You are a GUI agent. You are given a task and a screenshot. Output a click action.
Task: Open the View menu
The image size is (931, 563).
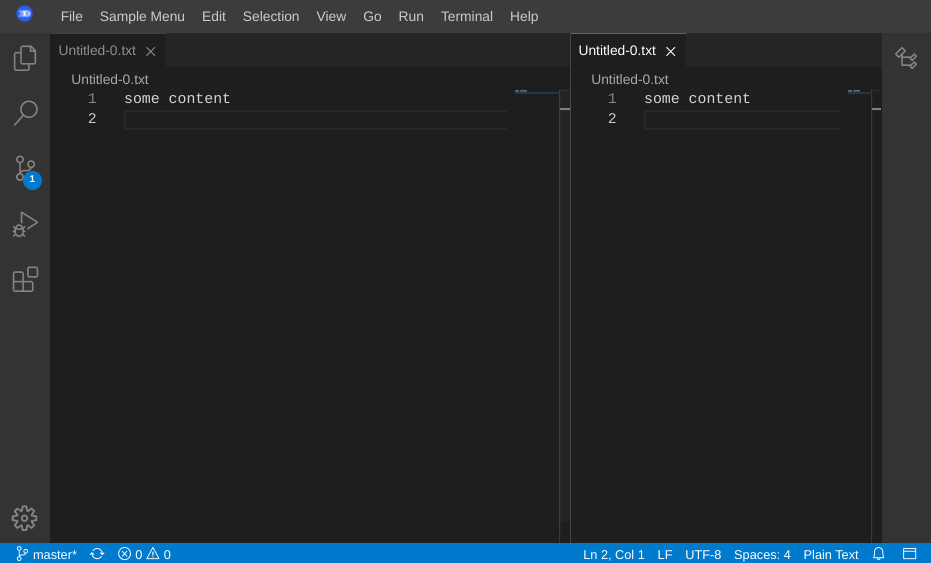coord(331,16)
